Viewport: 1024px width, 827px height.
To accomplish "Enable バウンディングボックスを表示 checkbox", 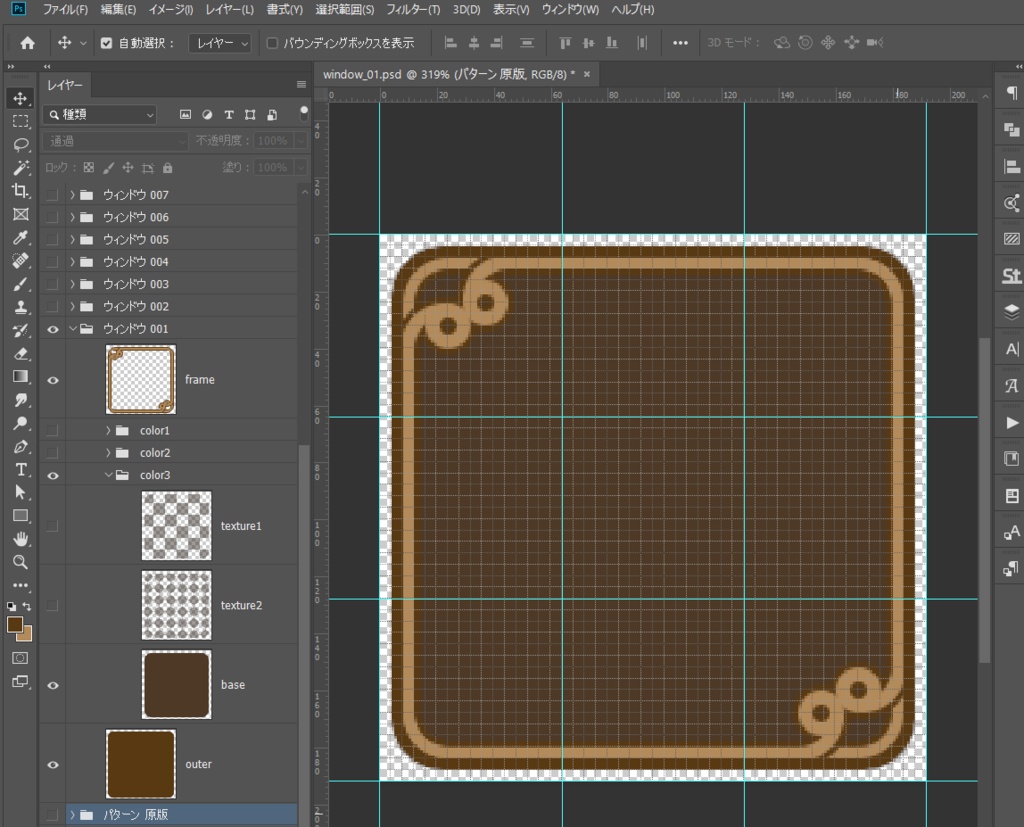I will tap(272, 43).
